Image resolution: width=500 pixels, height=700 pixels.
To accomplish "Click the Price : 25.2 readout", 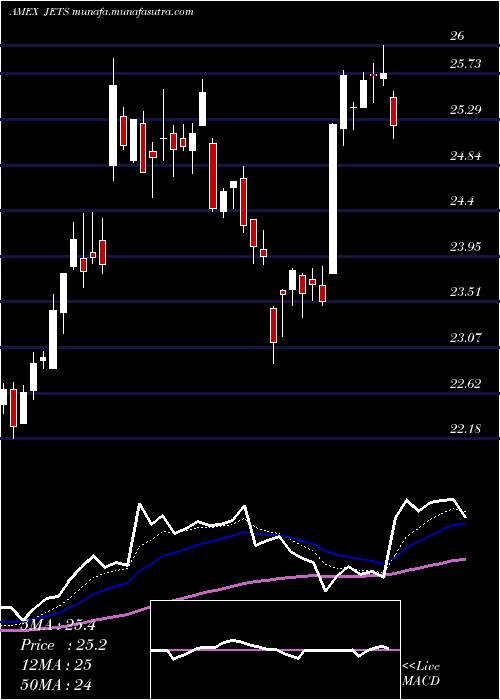I will [63, 645].
